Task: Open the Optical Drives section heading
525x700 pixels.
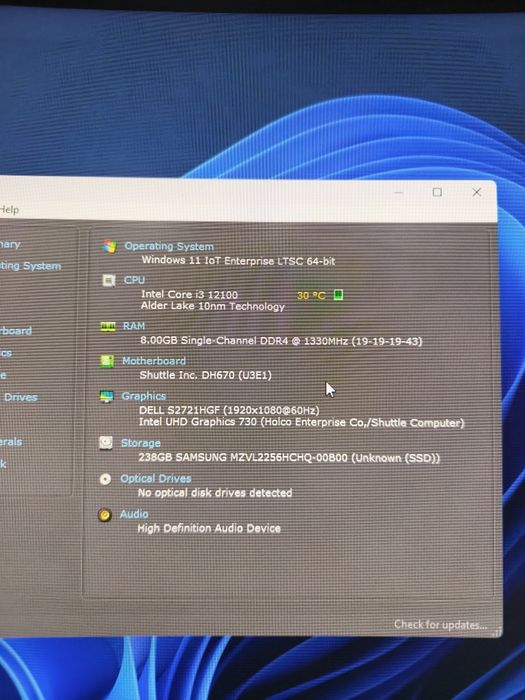Action: [155, 479]
